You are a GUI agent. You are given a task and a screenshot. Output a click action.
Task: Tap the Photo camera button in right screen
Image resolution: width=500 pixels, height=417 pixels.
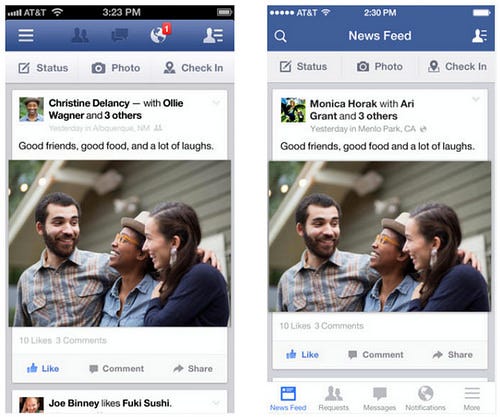click(x=380, y=67)
